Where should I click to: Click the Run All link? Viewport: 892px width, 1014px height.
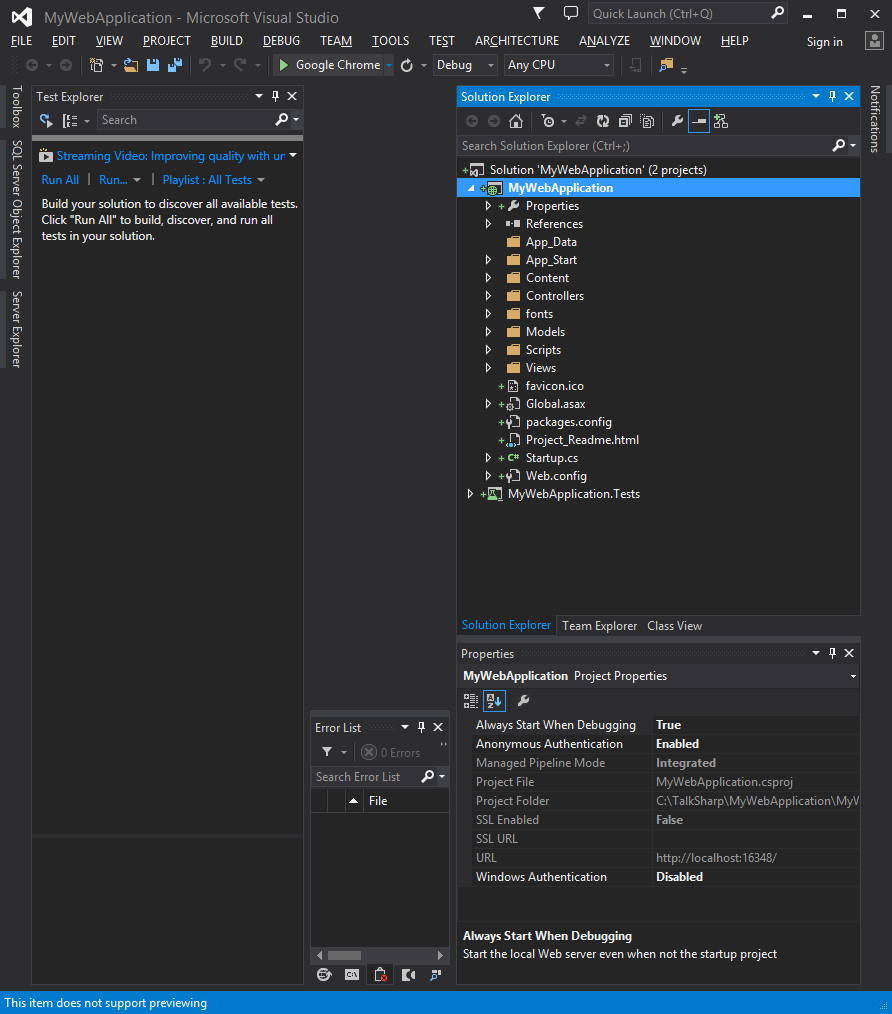click(60, 180)
